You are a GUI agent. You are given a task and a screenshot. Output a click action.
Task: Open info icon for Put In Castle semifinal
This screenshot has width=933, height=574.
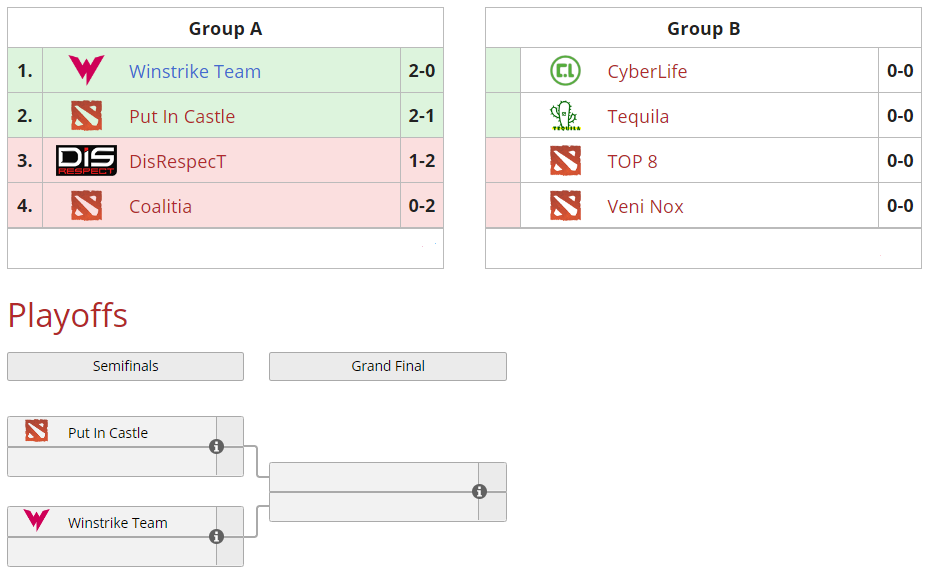[x=216, y=446]
